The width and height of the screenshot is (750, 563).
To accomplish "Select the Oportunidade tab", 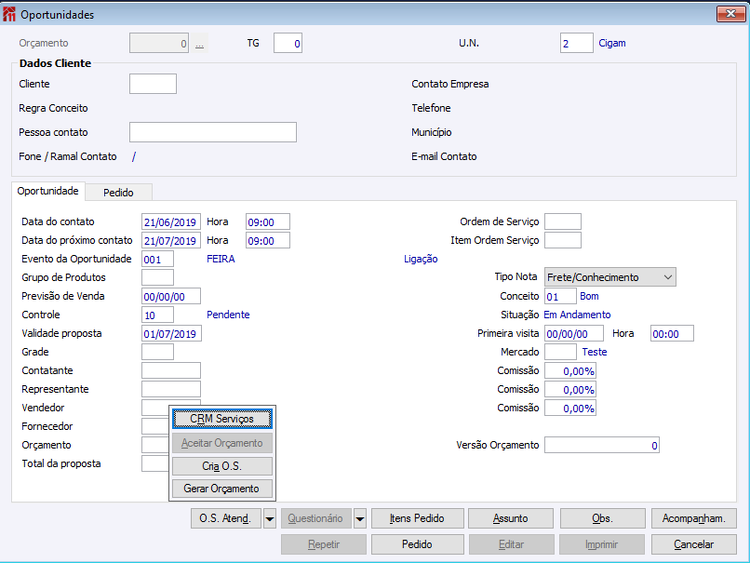I will click(48, 191).
